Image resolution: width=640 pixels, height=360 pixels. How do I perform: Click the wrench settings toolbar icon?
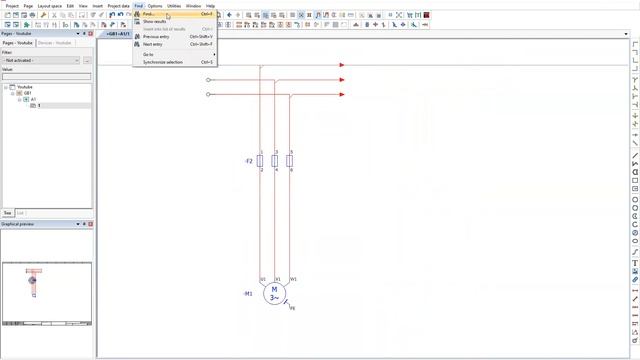tap(43, 15)
